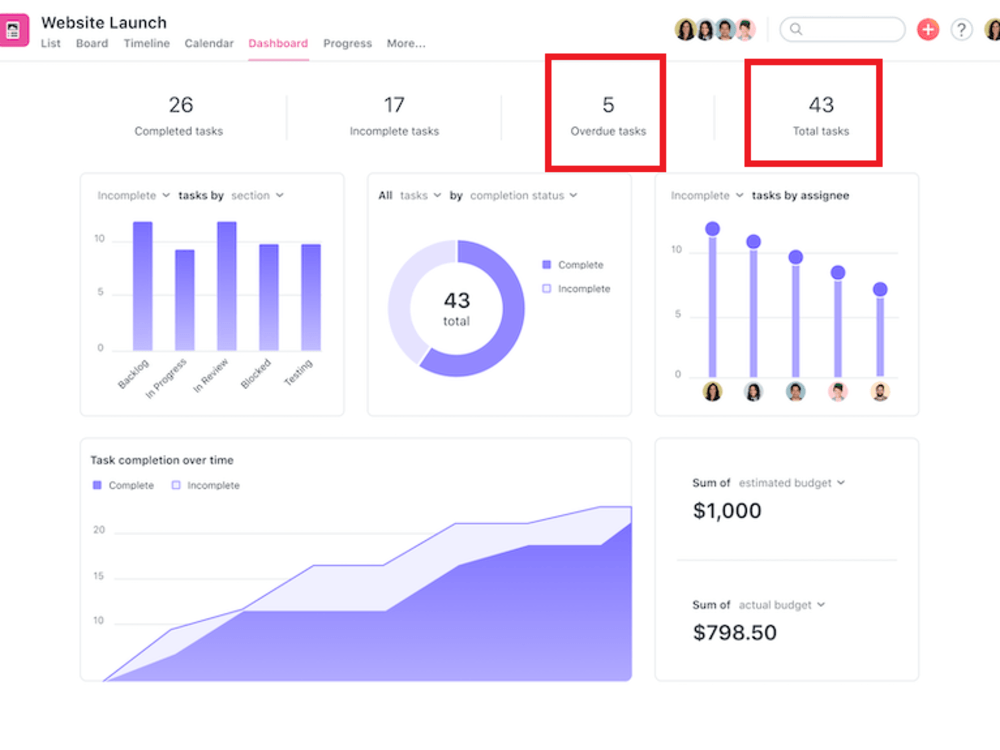Click Complete legend swatch in completion over time
Viewport: 1000px width, 750px height.
pos(97,485)
